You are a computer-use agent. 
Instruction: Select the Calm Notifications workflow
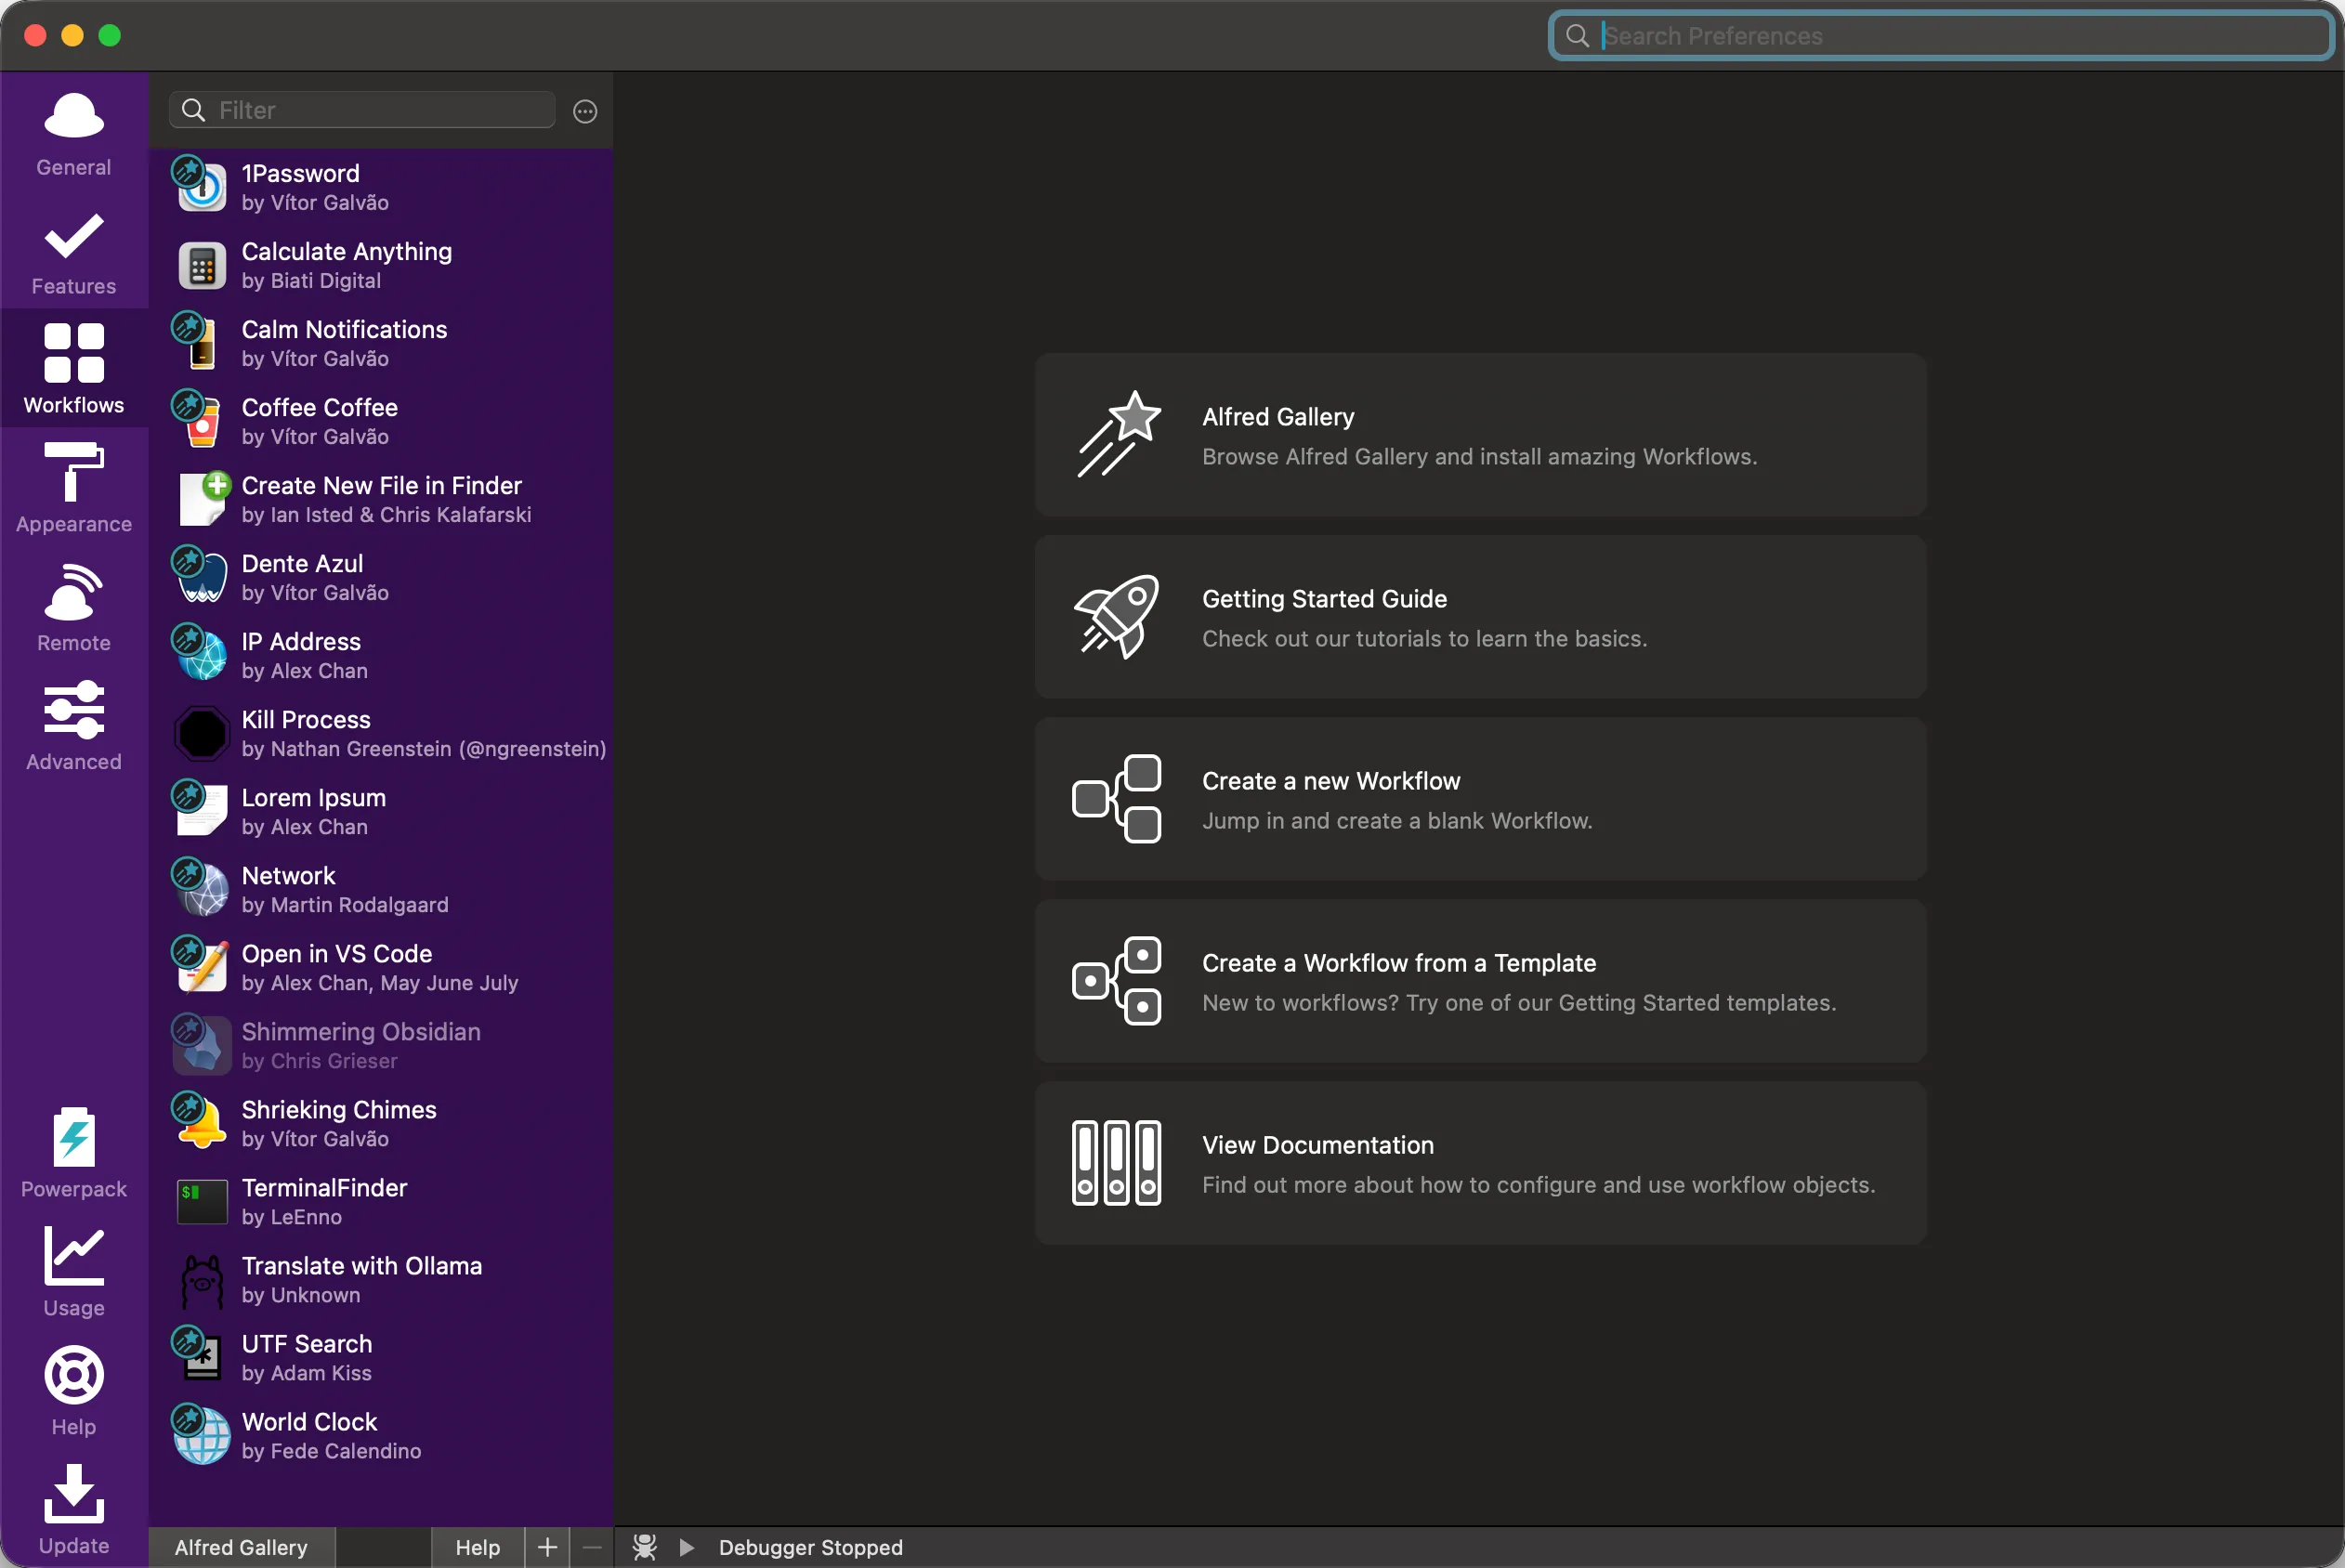click(381, 343)
